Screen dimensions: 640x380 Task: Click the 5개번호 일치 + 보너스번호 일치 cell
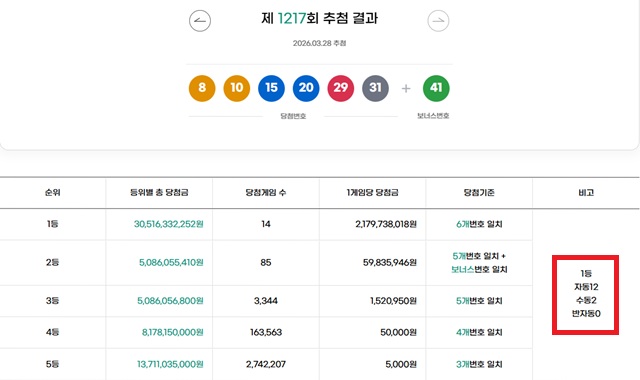point(479,263)
